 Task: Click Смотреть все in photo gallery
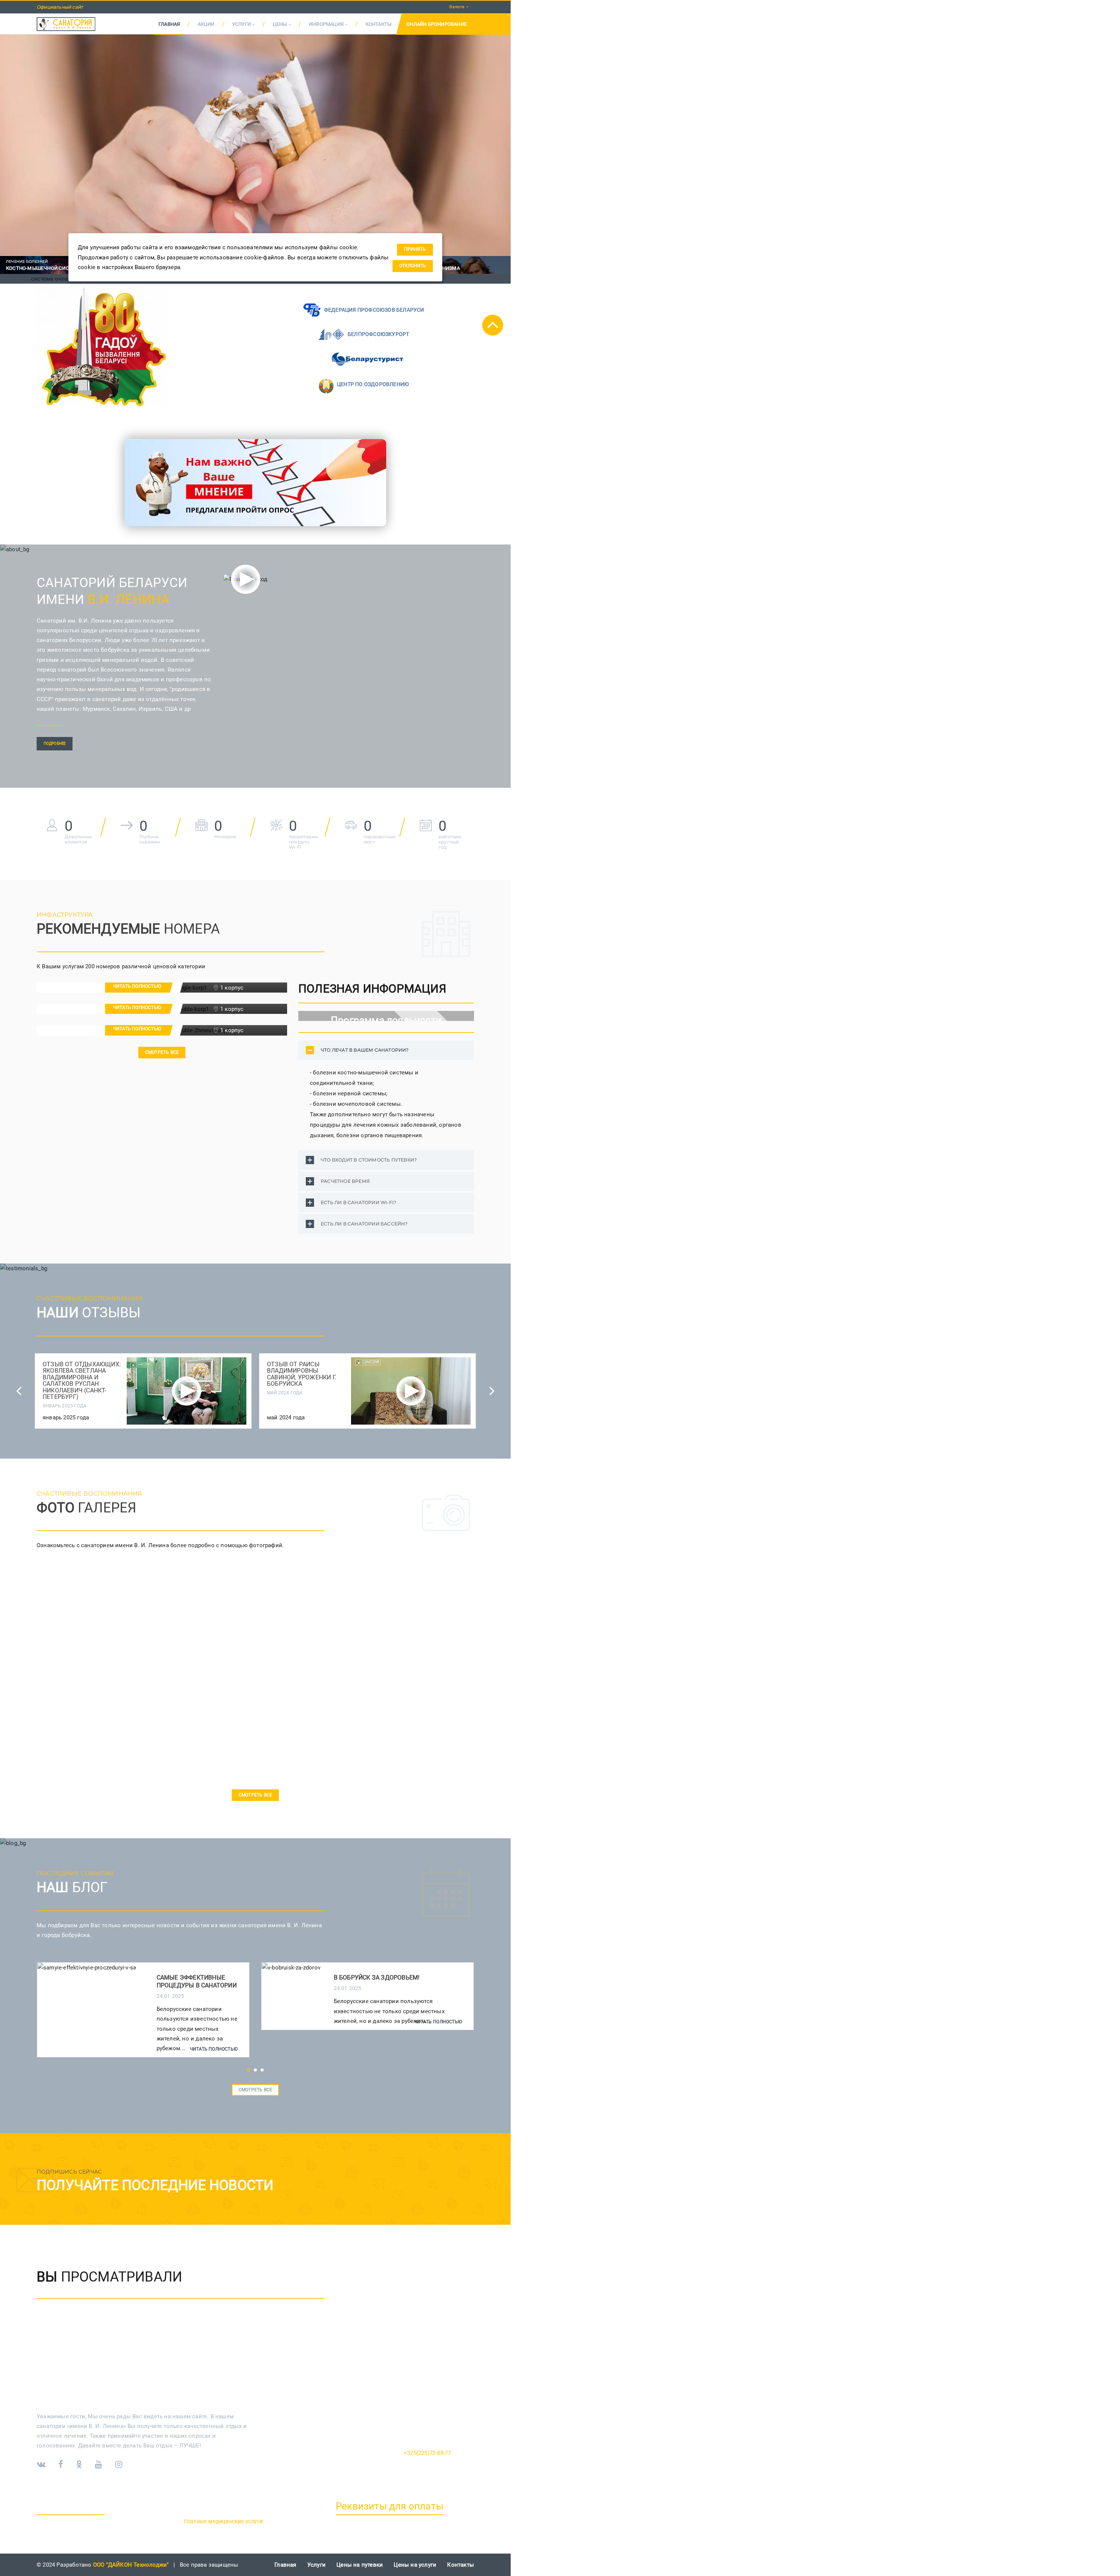coord(255,1795)
